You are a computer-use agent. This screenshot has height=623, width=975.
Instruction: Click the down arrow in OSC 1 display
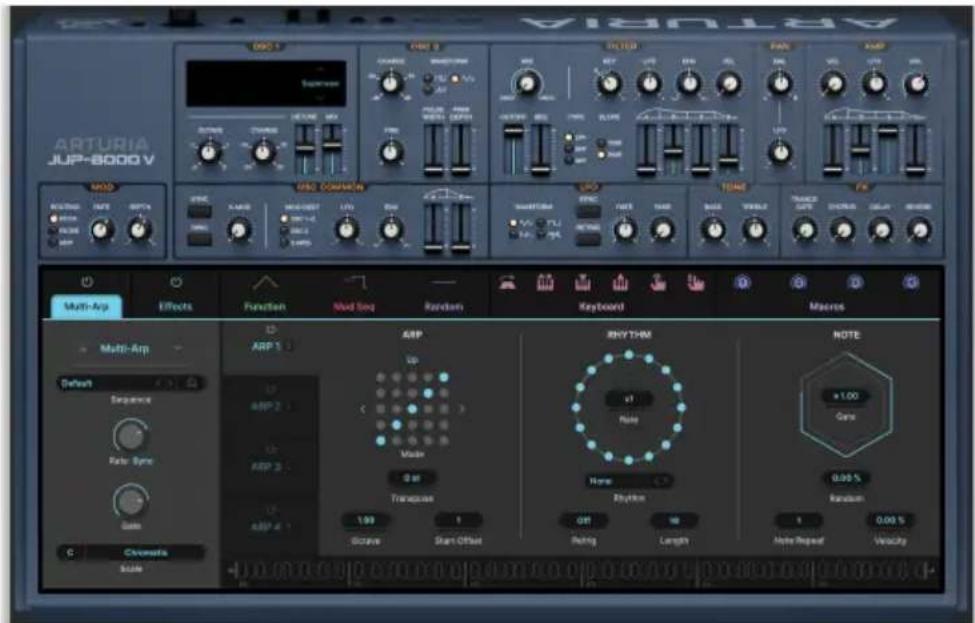(321, 98)
